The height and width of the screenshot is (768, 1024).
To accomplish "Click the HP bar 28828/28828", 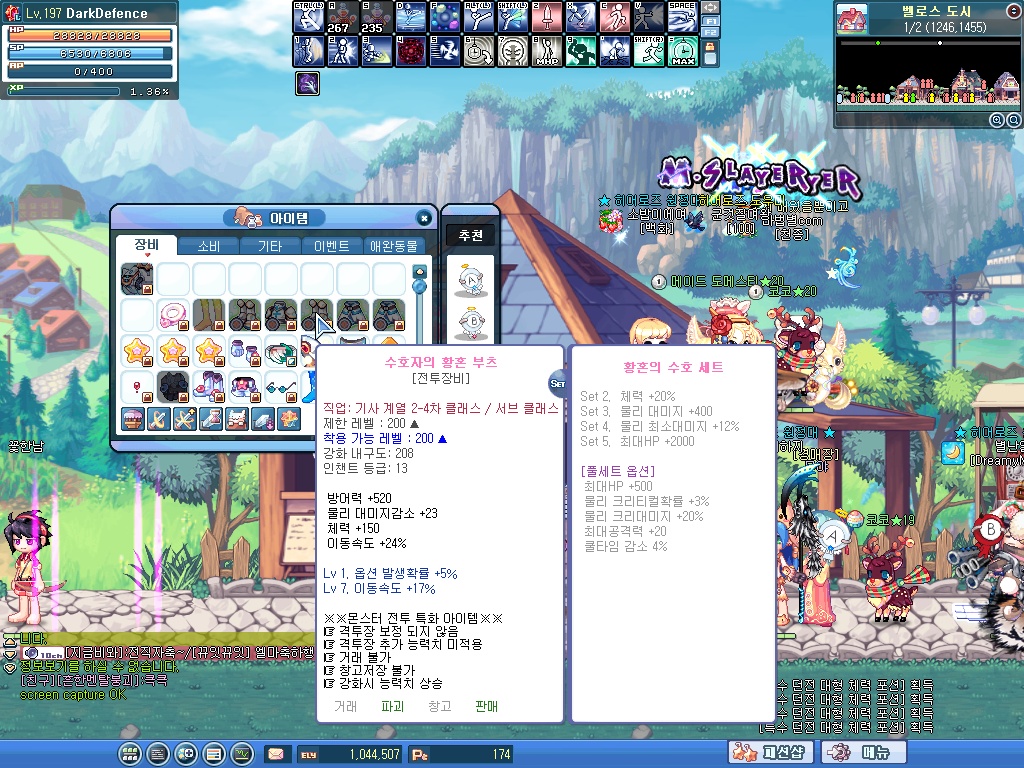I will 90,35.
